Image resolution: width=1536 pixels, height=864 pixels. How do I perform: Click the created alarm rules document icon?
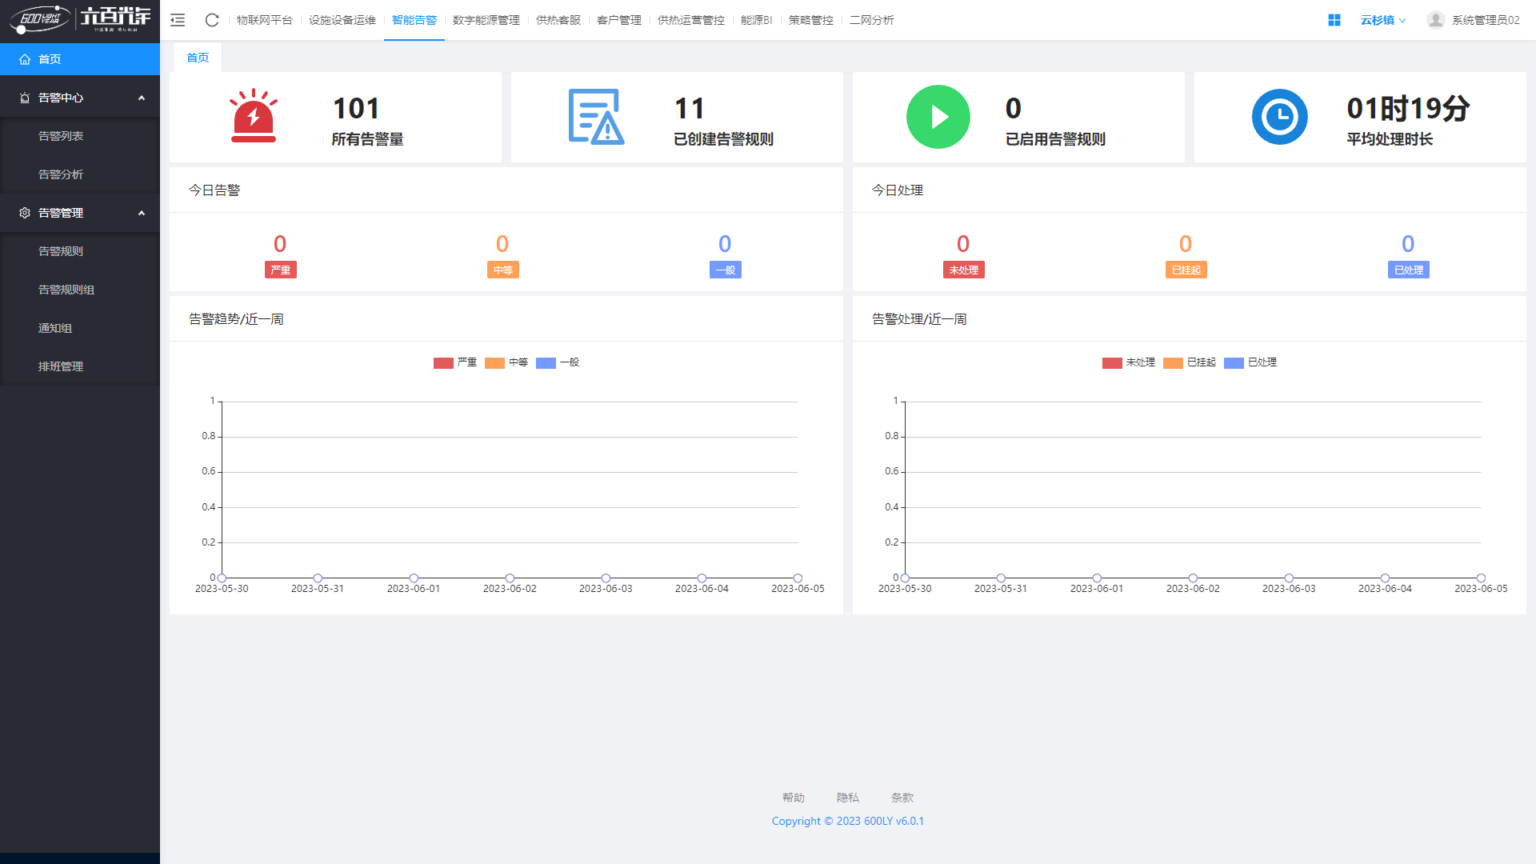tap(596, 117)
